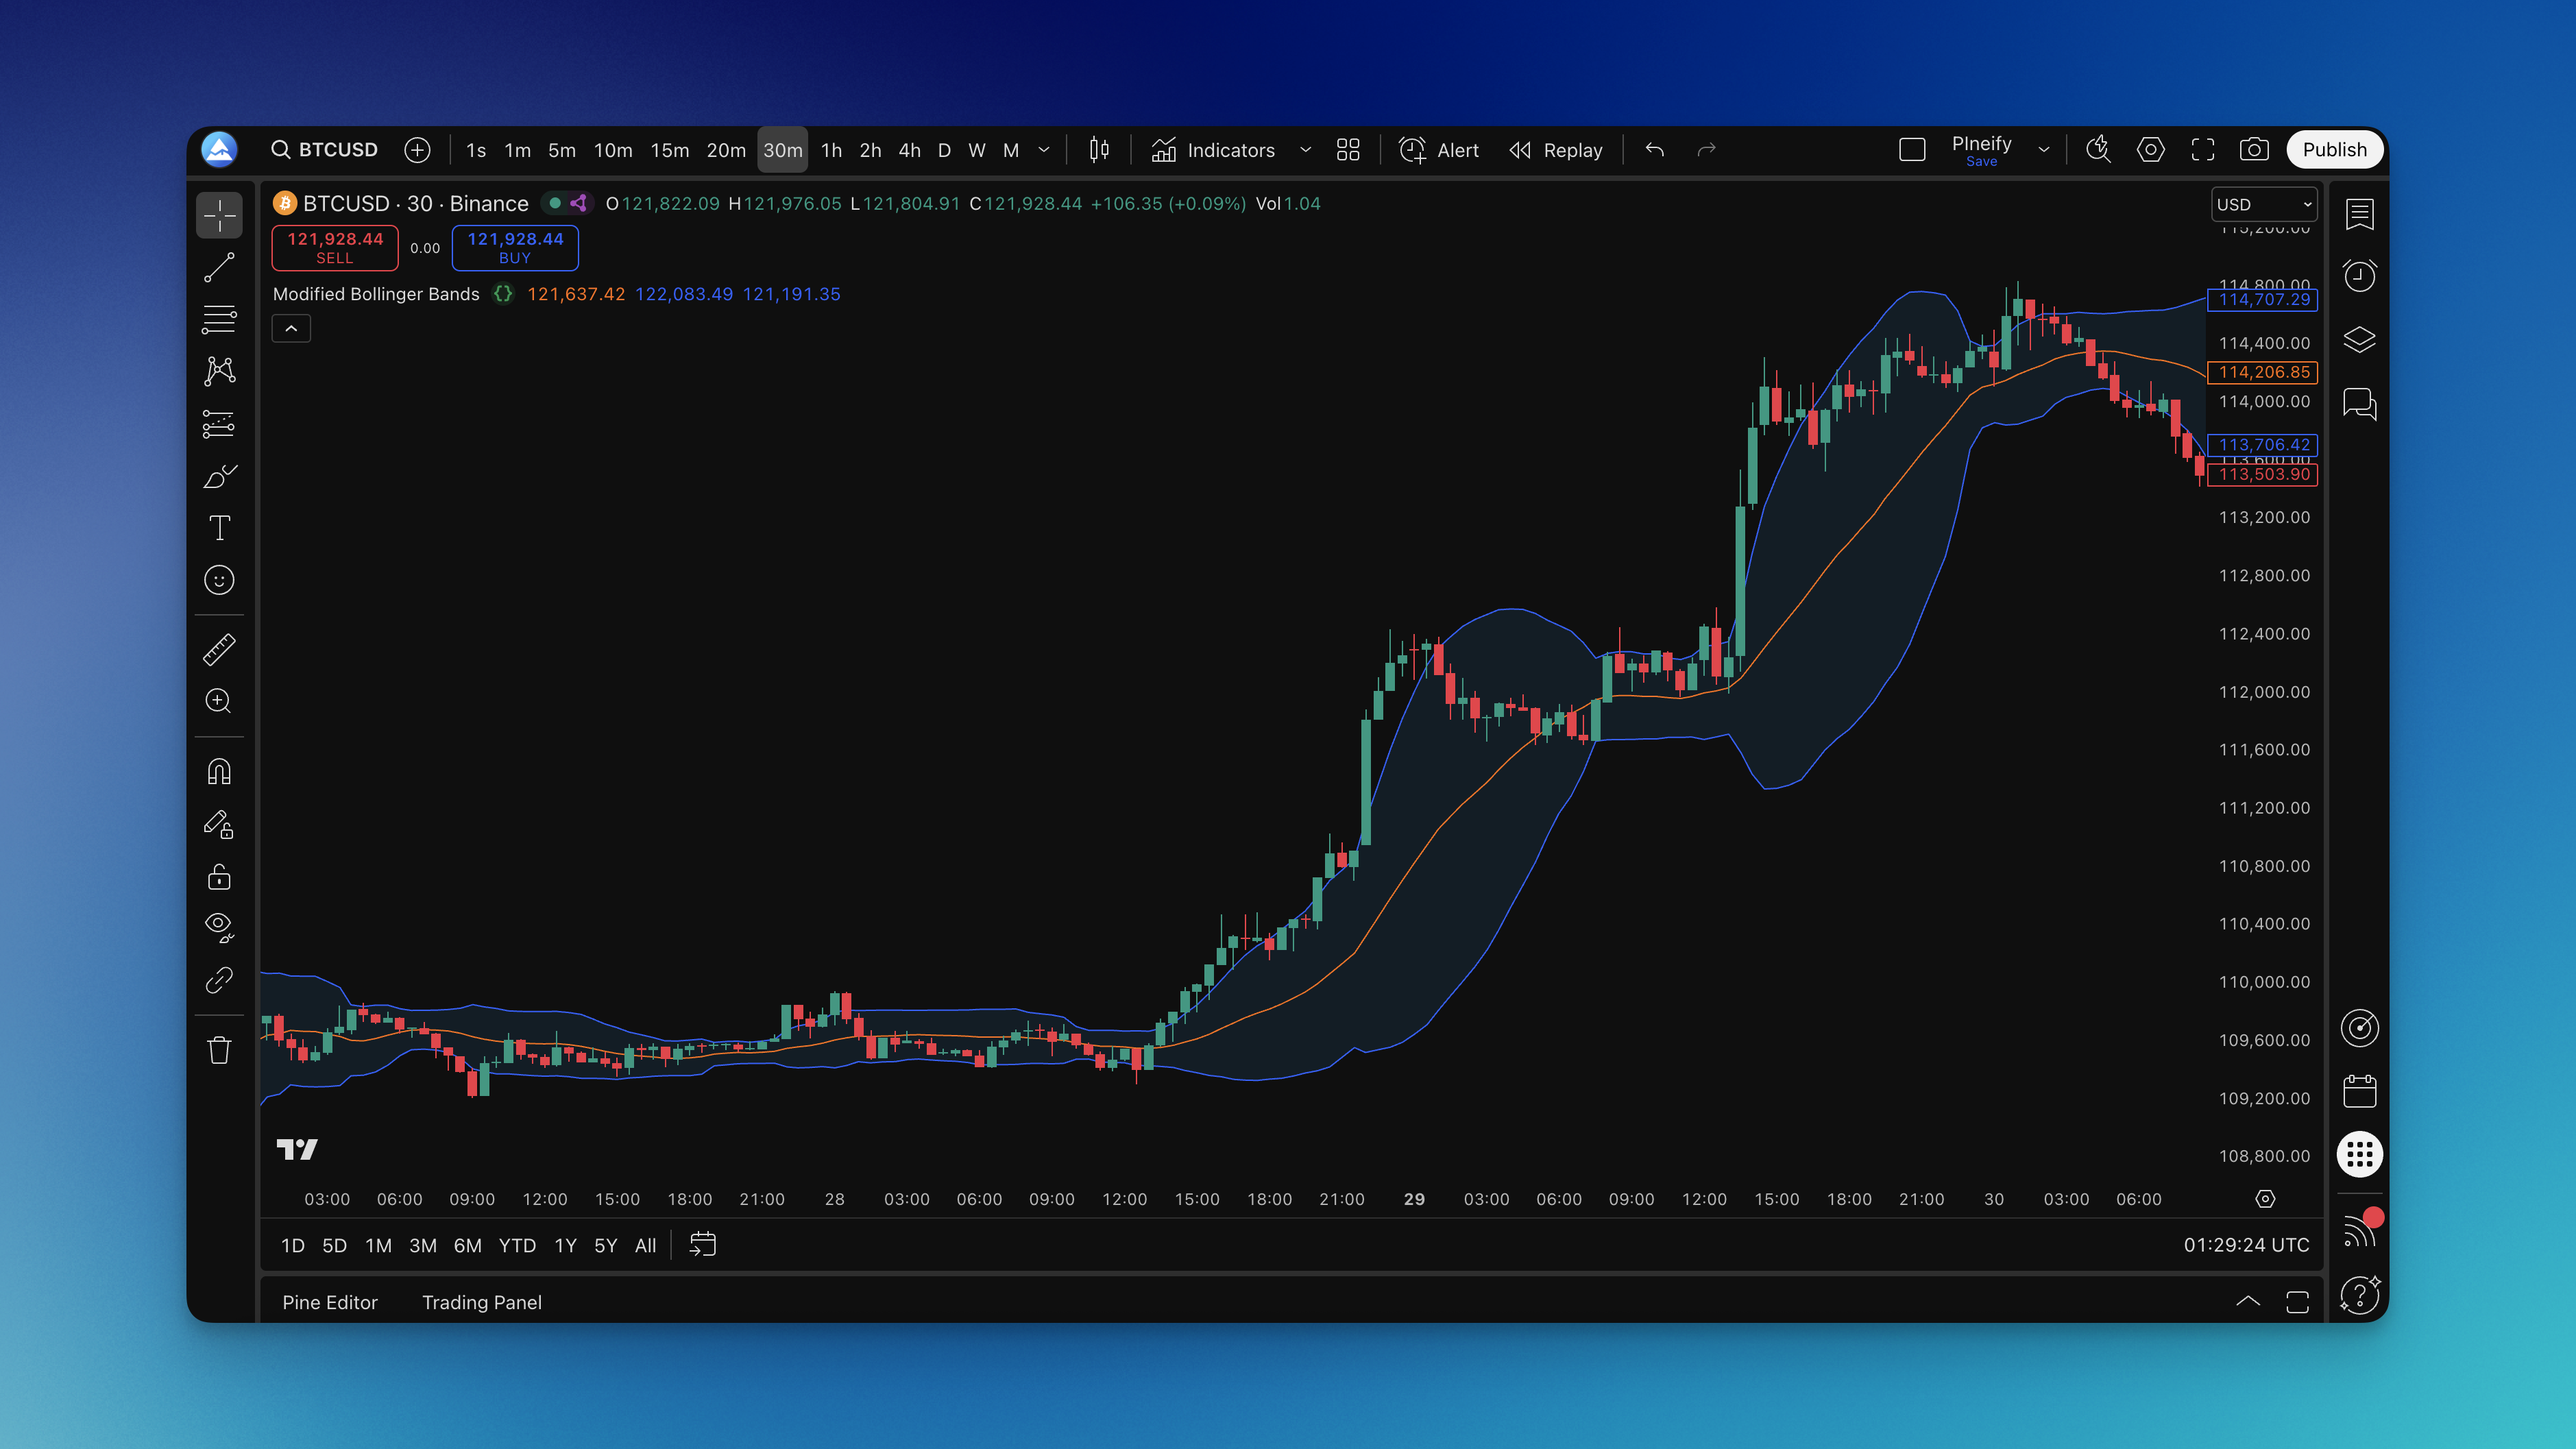Screen dimensions: 2576x1449
Task: Open the Layout grid selector icon
Action: 1348,150
